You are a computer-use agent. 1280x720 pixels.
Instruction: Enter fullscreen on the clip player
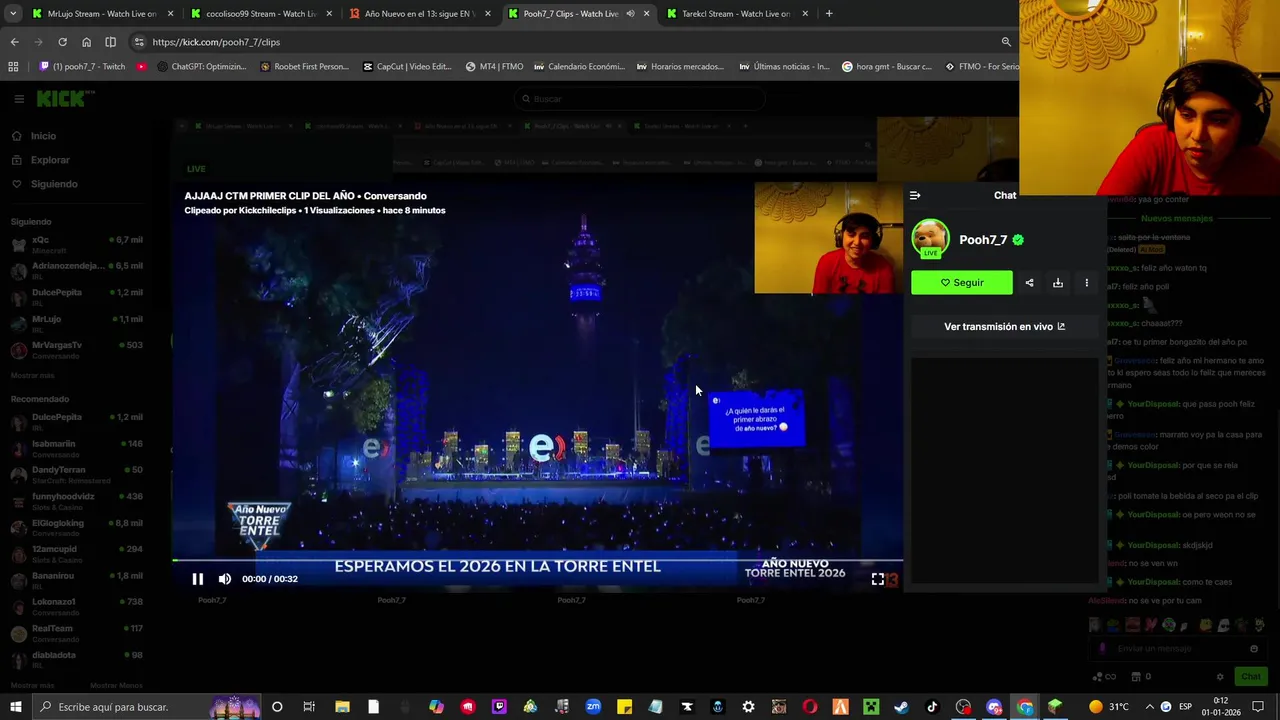click(x=878, y=579)
